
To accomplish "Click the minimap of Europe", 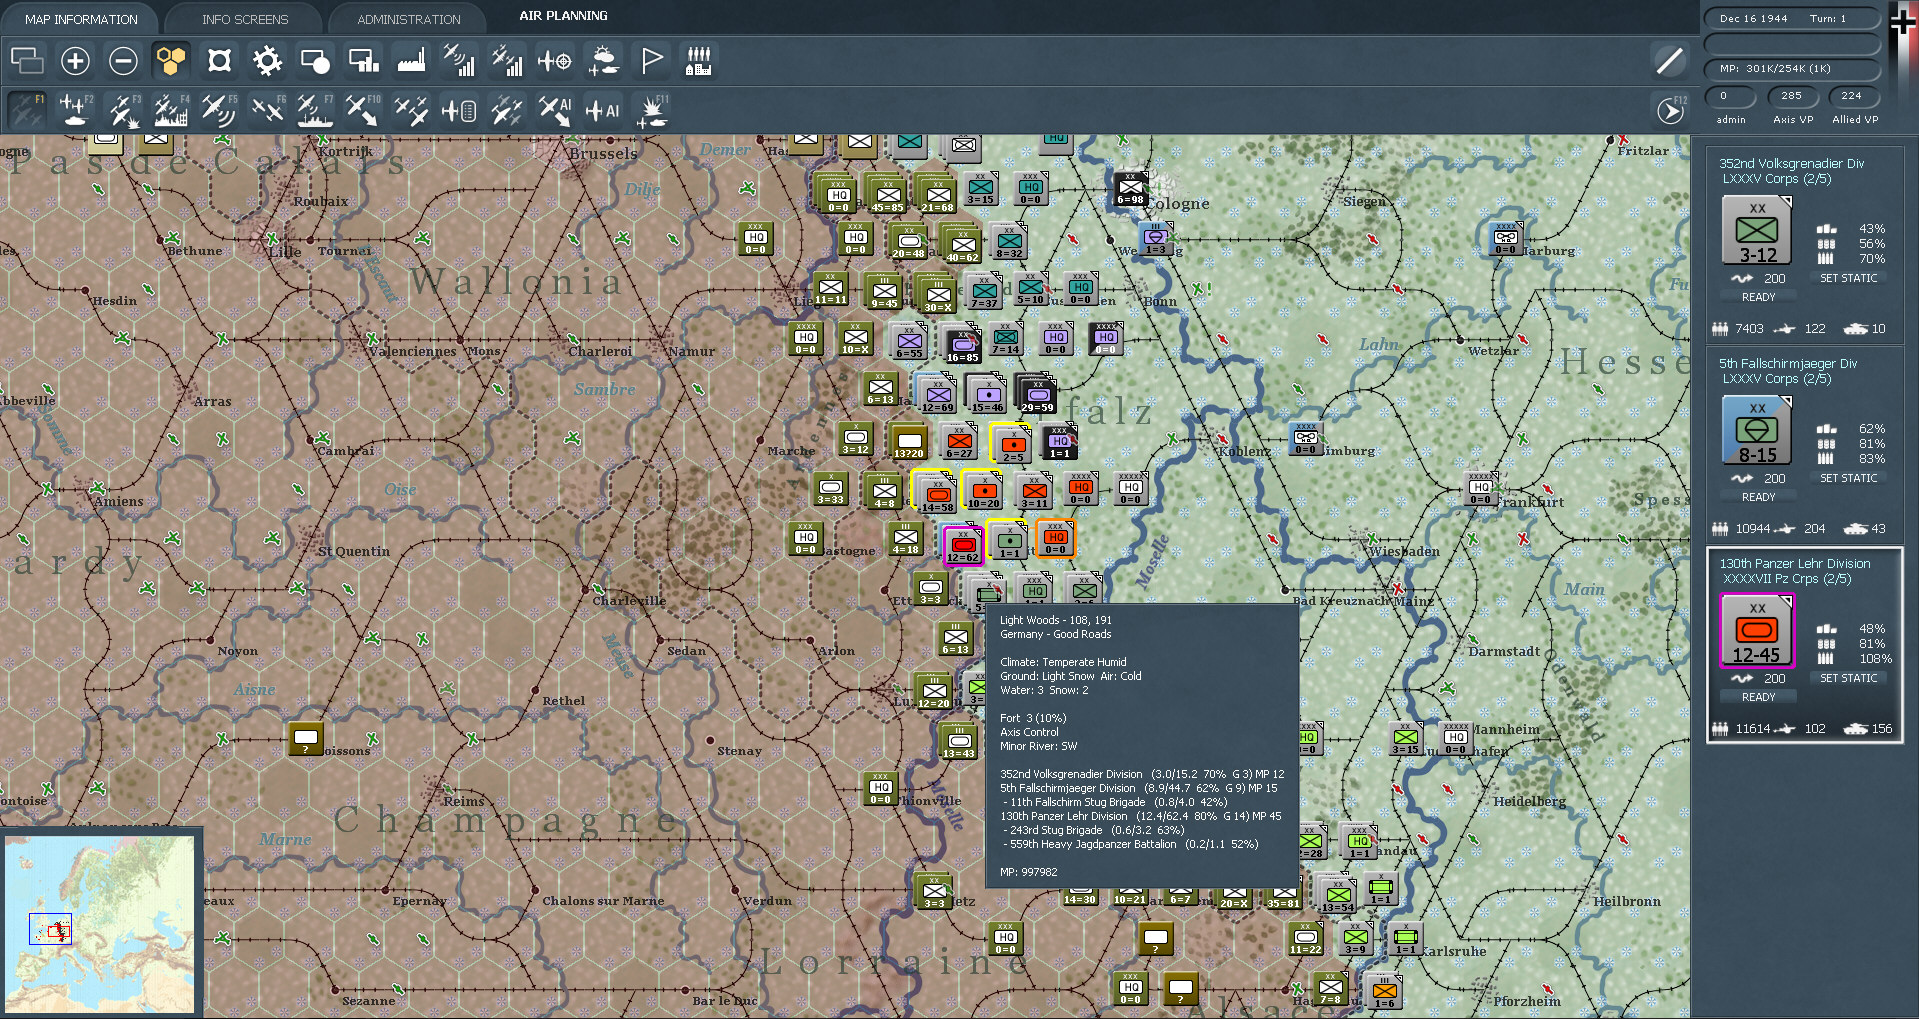I will 99,924.
